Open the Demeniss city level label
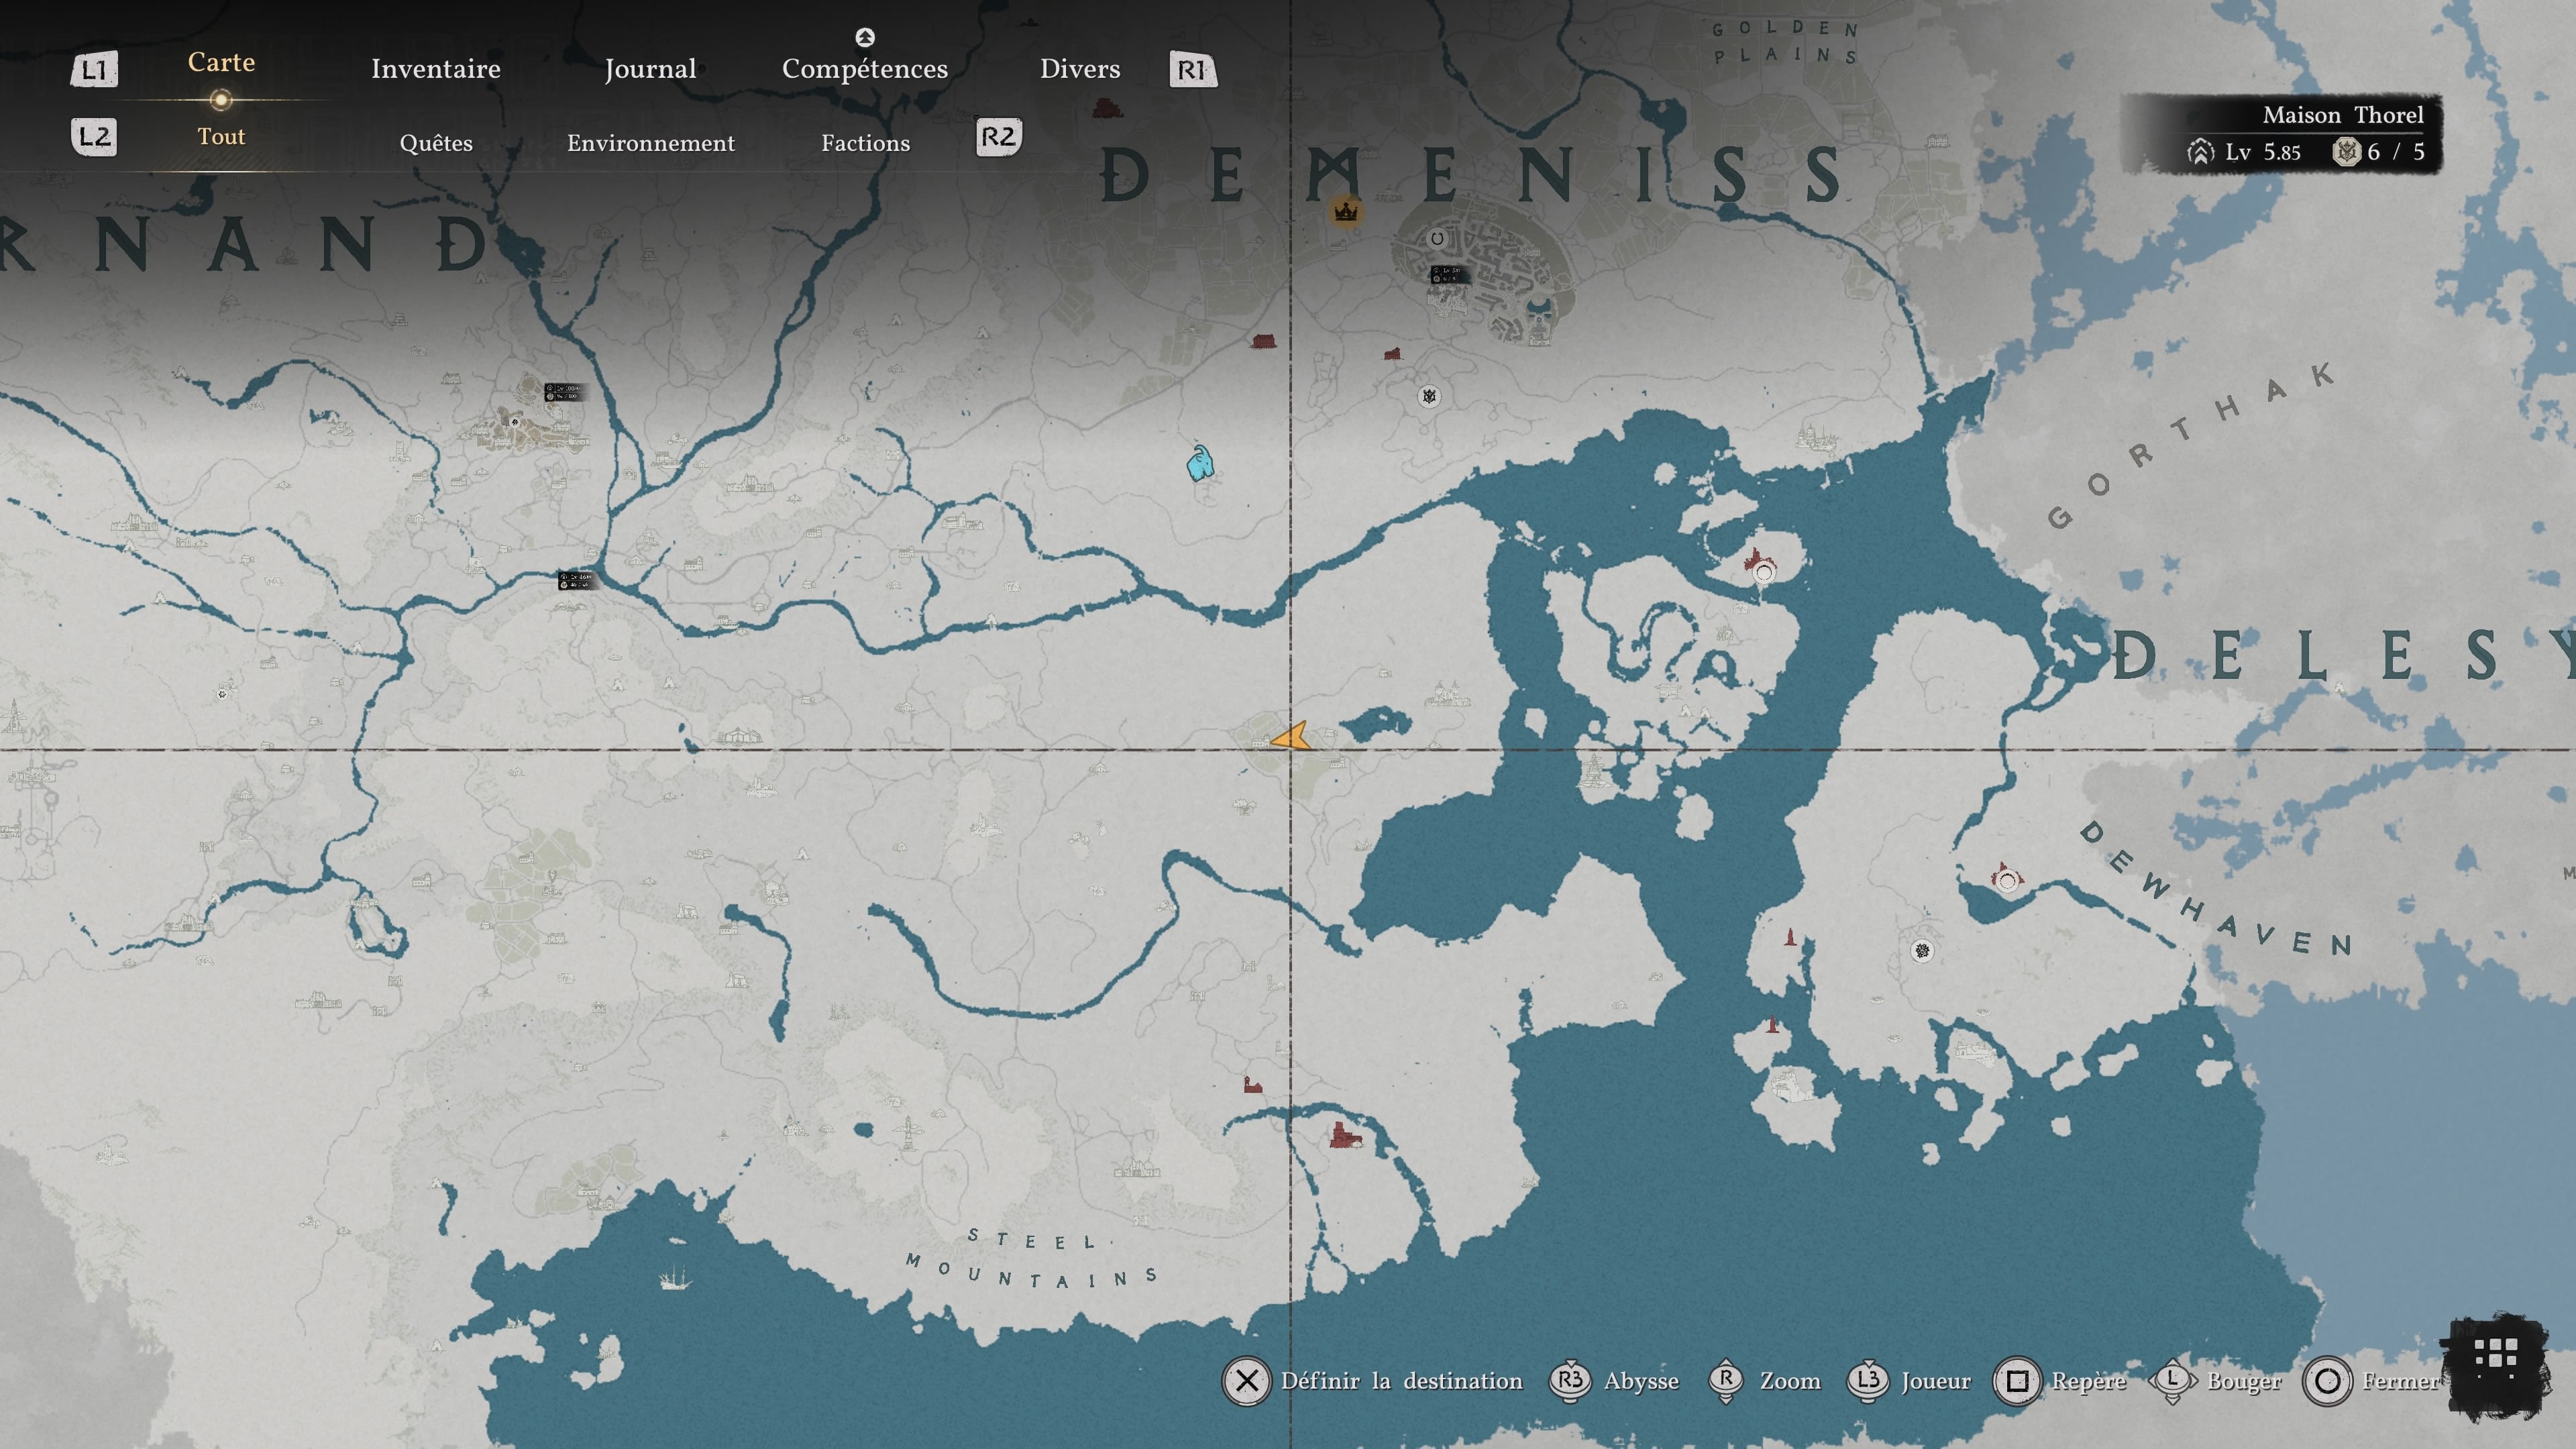 1450,274
